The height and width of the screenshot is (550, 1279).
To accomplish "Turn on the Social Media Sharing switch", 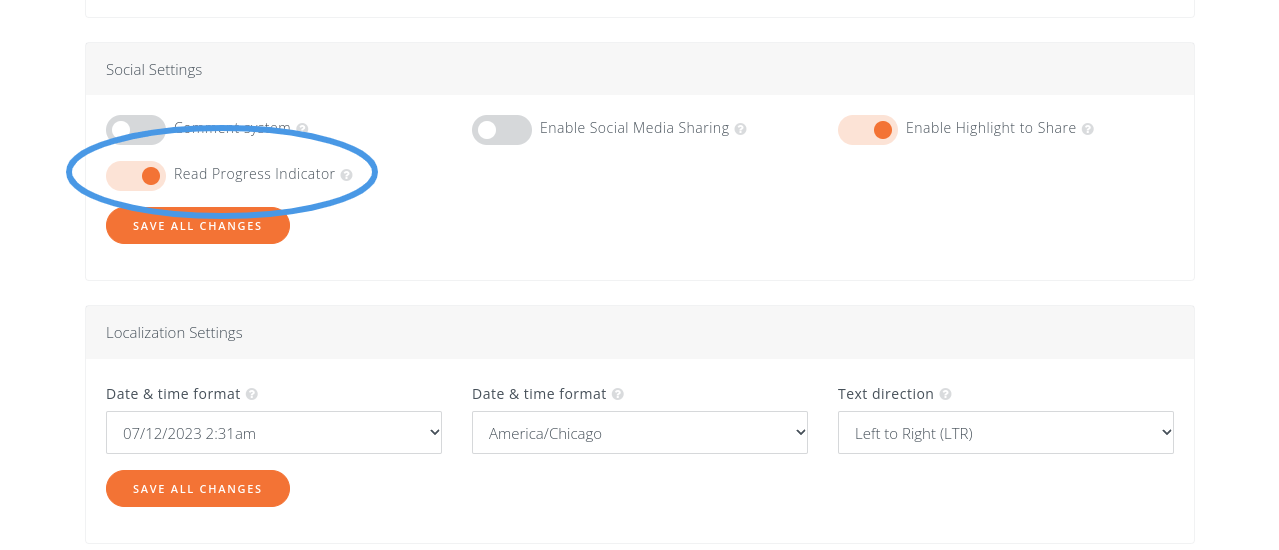I will tap(502, 129).
